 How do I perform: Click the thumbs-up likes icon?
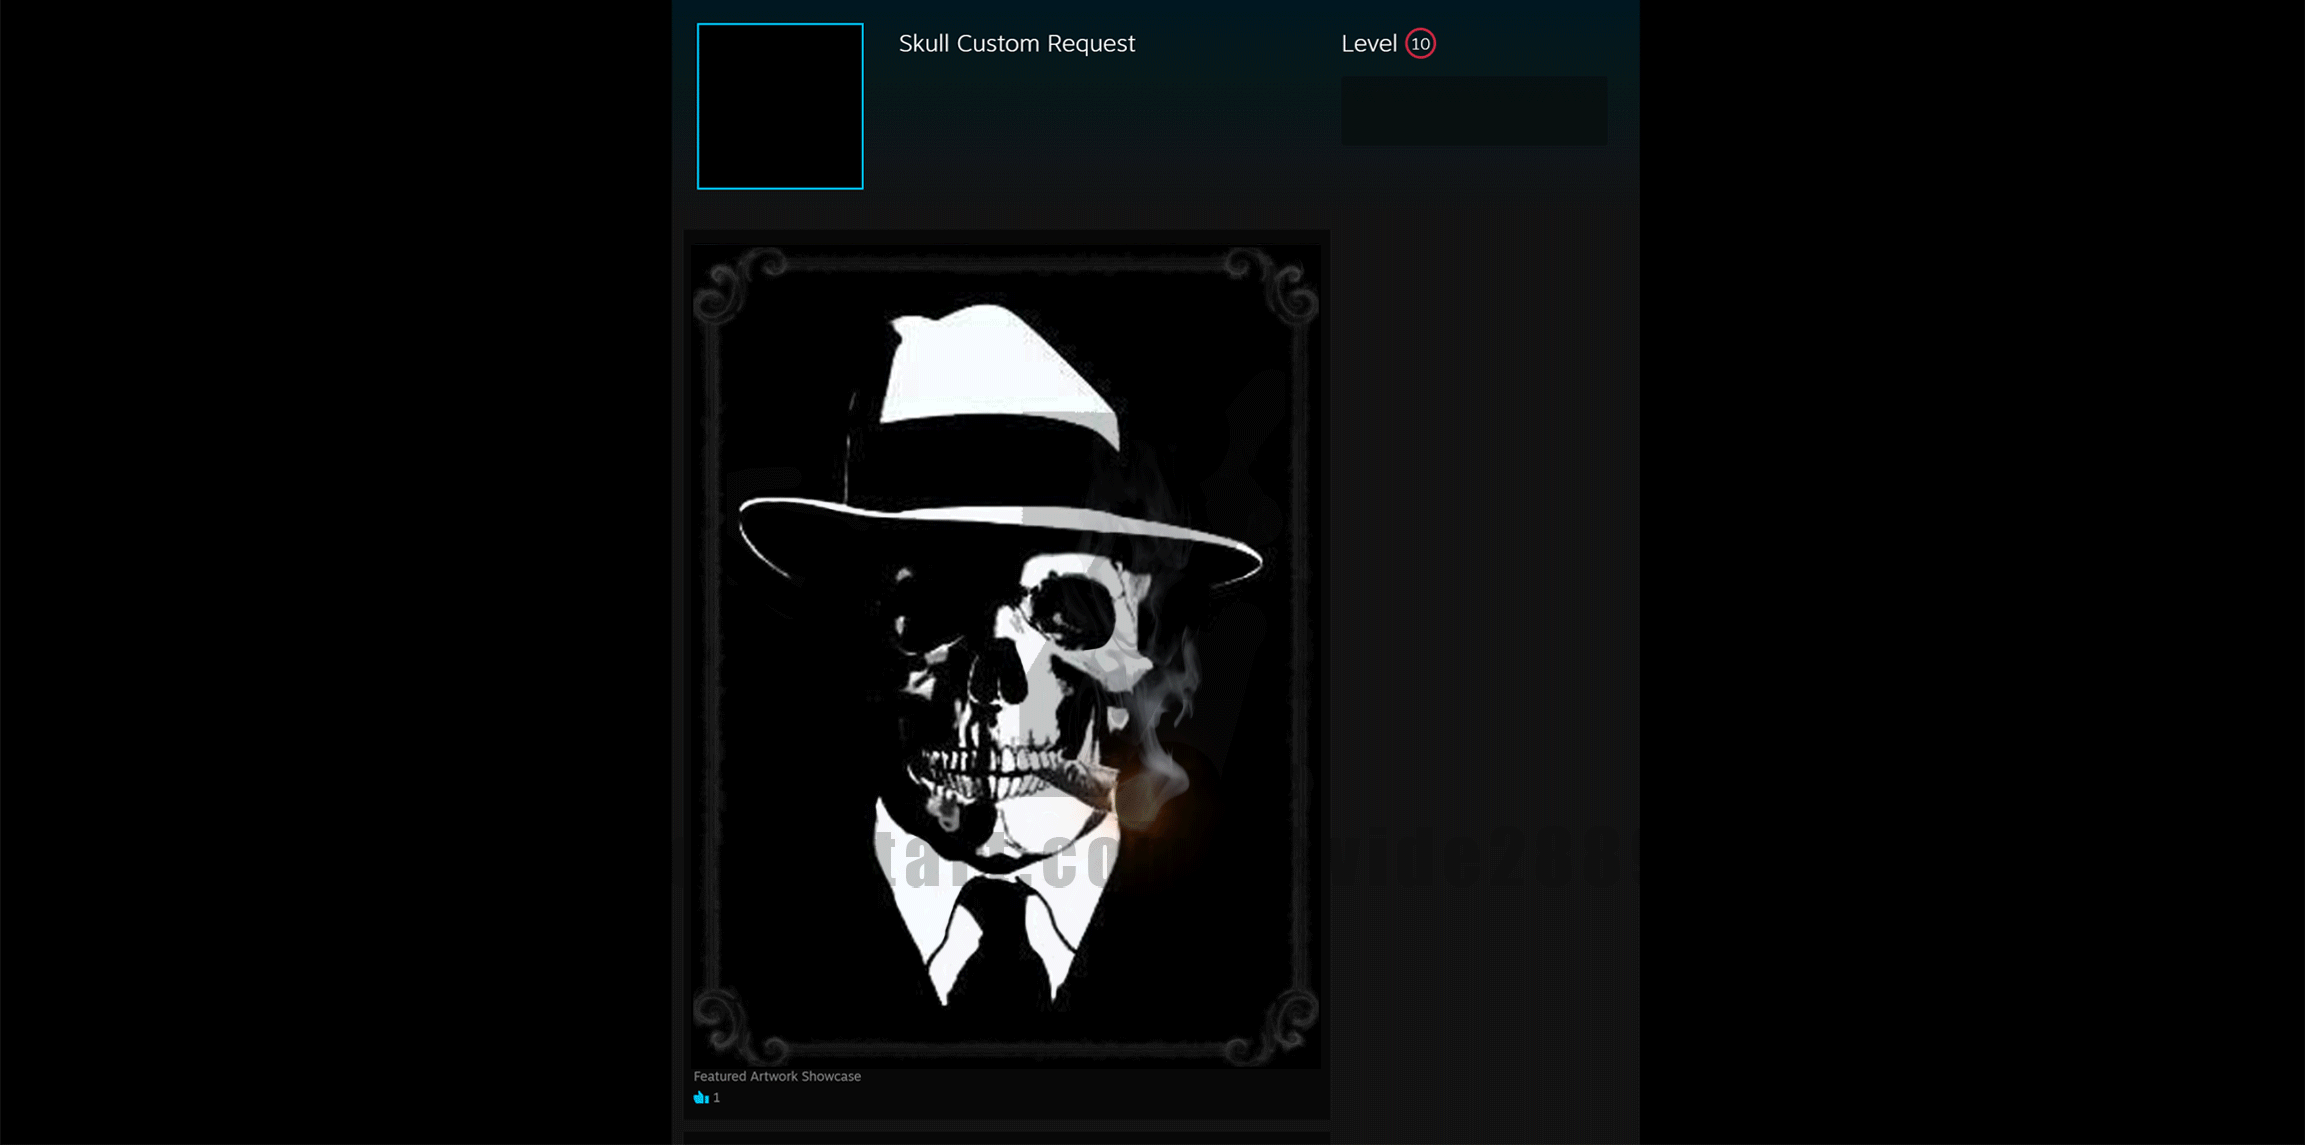pos(701,1097)
